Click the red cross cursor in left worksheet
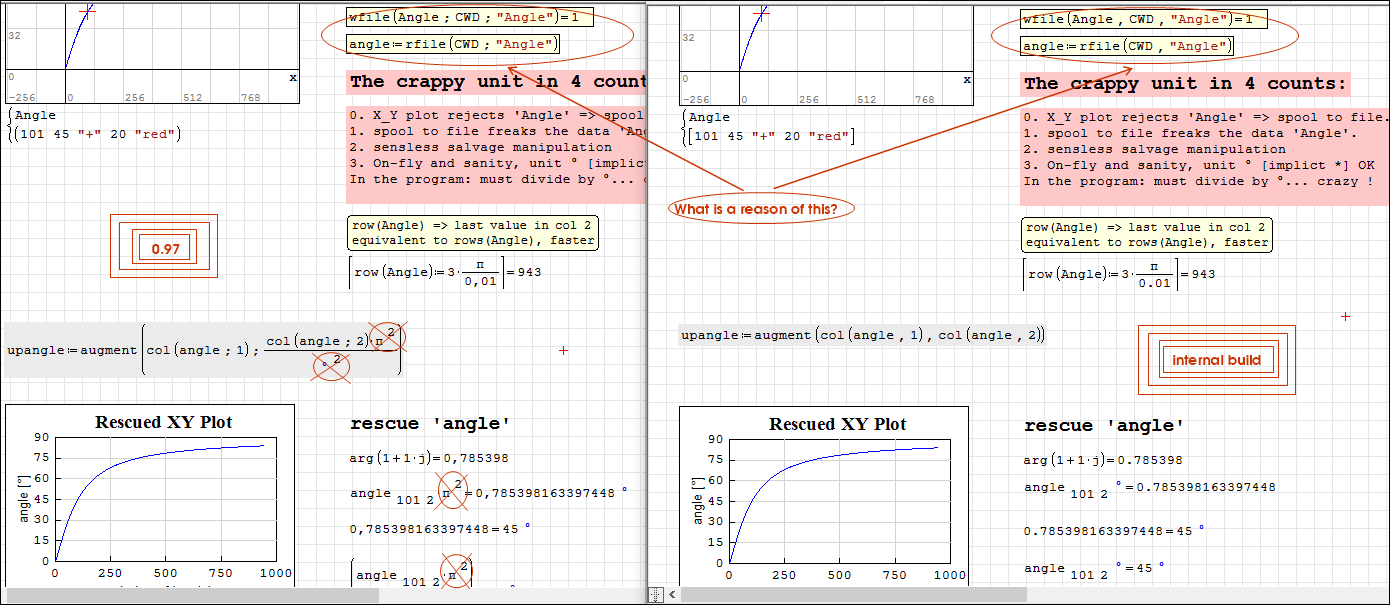This screenshot has width=1390, height=605. (x=564, y=351)
